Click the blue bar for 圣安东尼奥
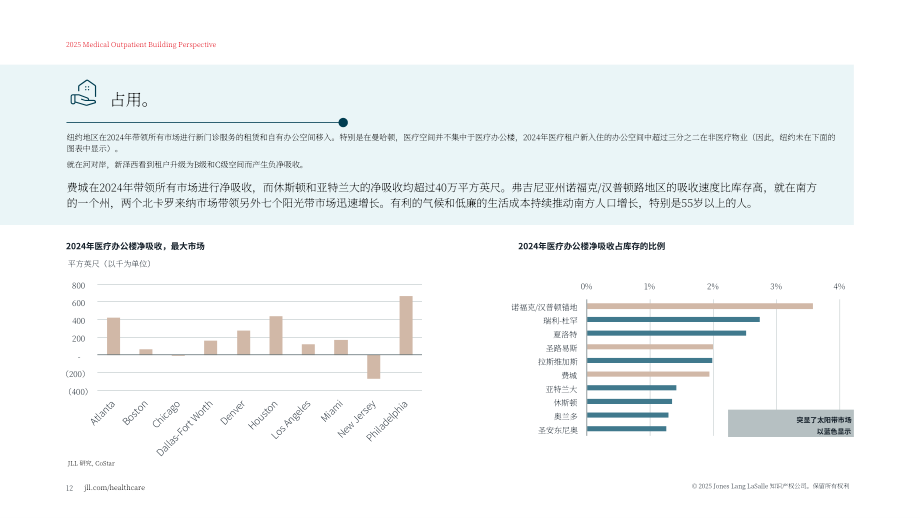The width and height of the screenshot is (920, 518). [x=627, y=429]
